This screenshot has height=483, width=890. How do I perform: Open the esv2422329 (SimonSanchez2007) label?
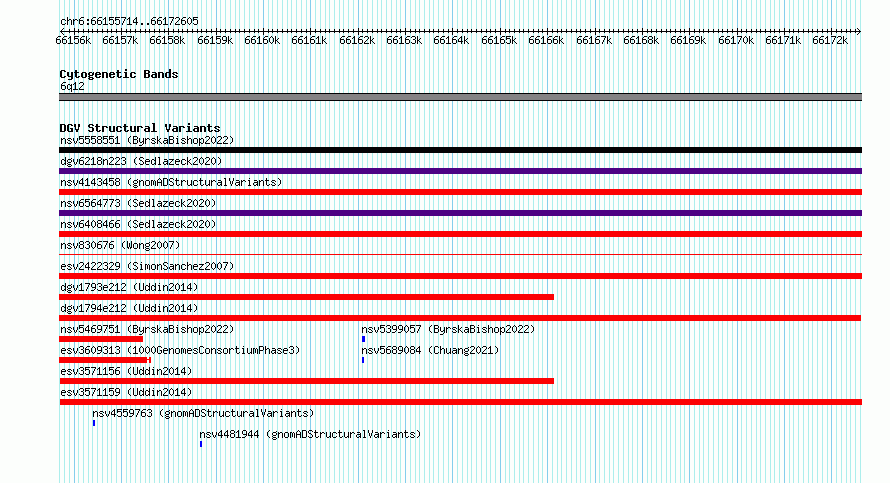pos(147,266)
